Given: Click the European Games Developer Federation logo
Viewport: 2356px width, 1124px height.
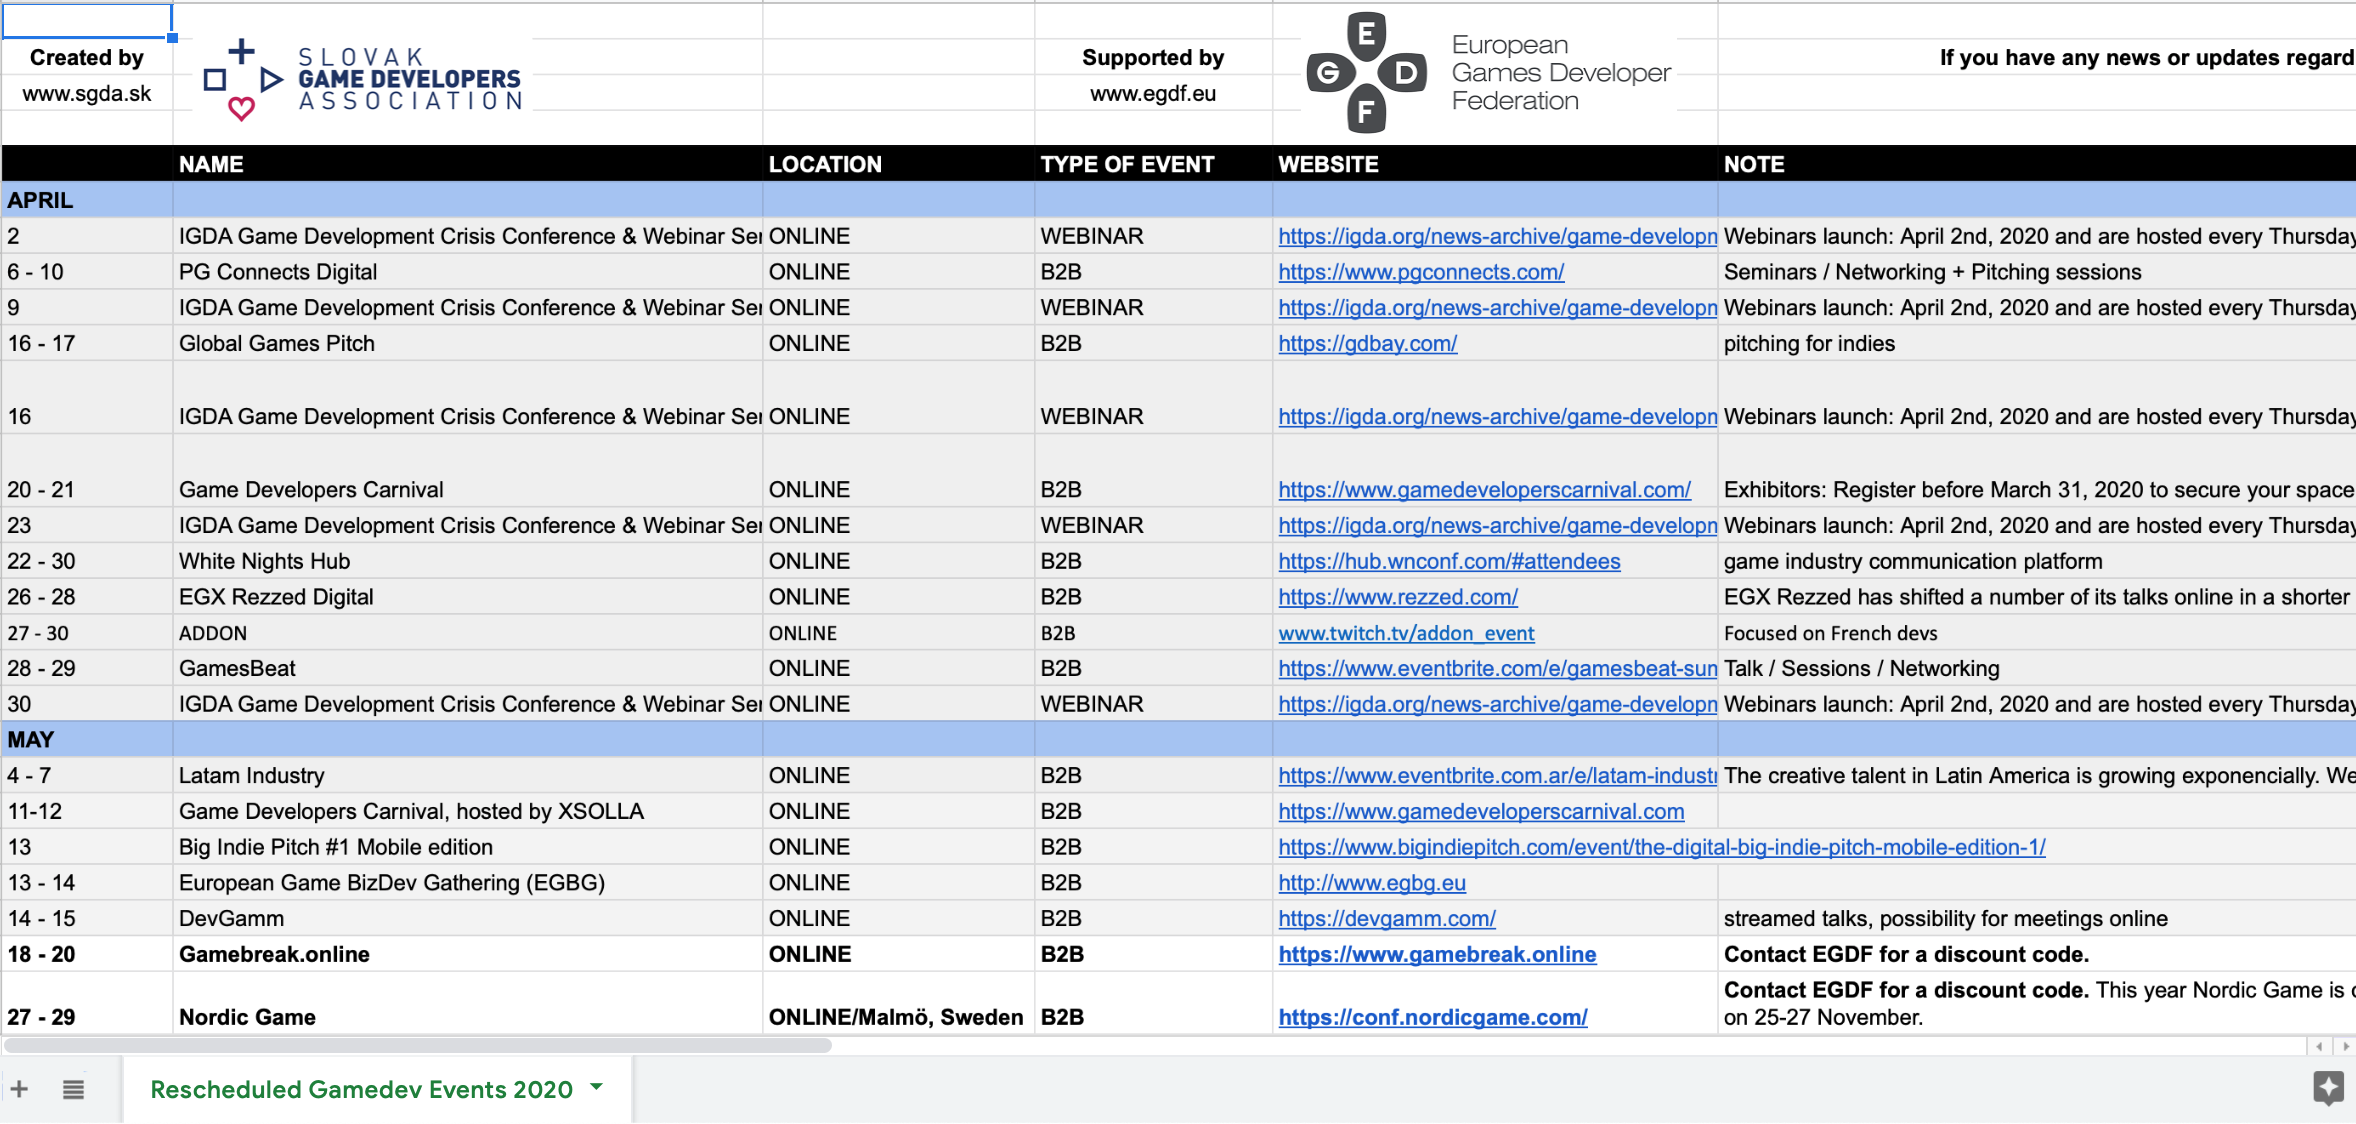Looking at the screenshot, I should click(1488, 71).
